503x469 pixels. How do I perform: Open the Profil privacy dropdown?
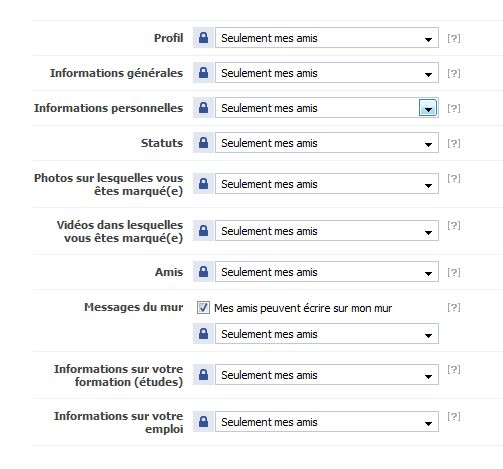tap(327, 38)
